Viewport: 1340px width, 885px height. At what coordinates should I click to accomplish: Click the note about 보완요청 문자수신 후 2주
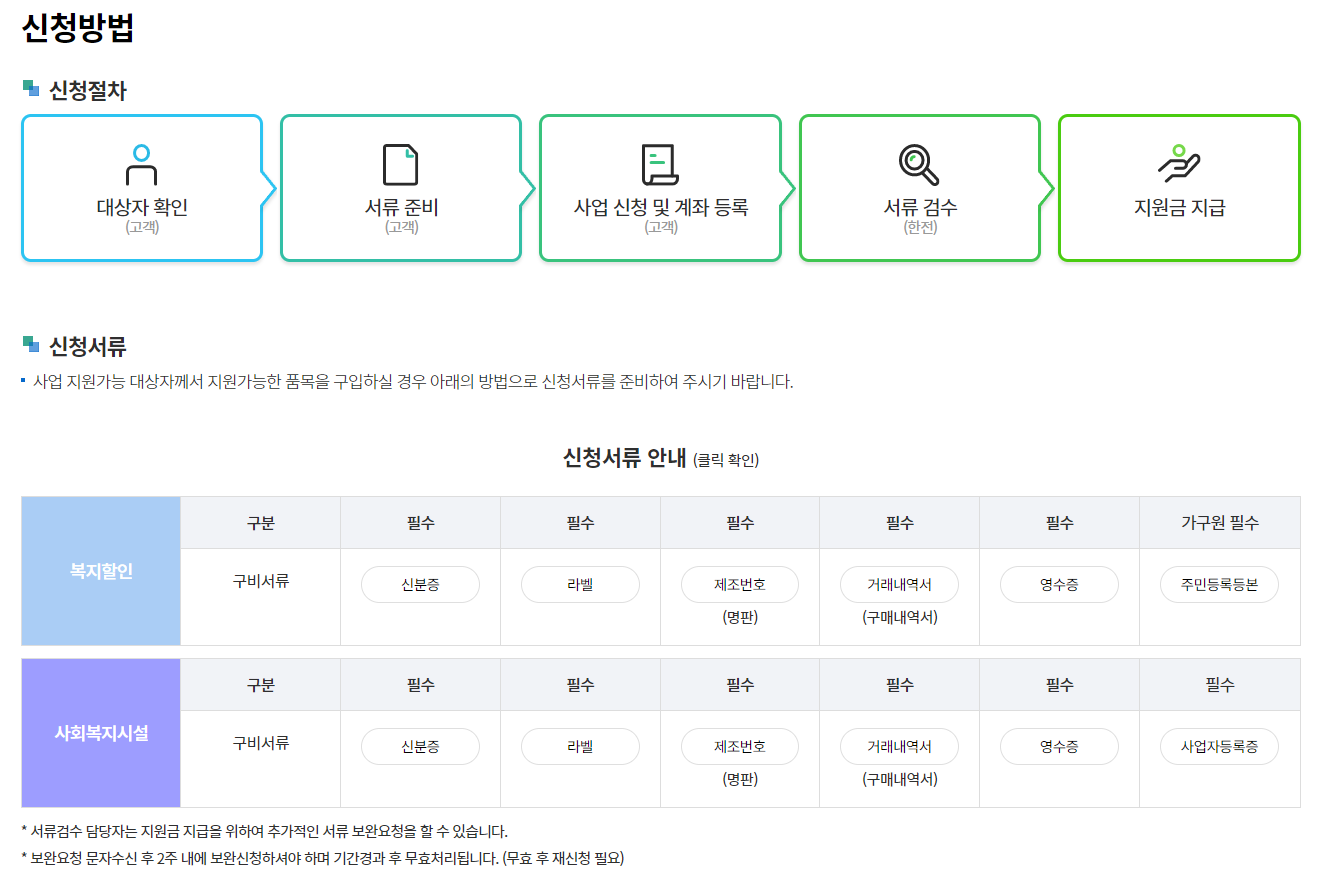pos(322,858)
